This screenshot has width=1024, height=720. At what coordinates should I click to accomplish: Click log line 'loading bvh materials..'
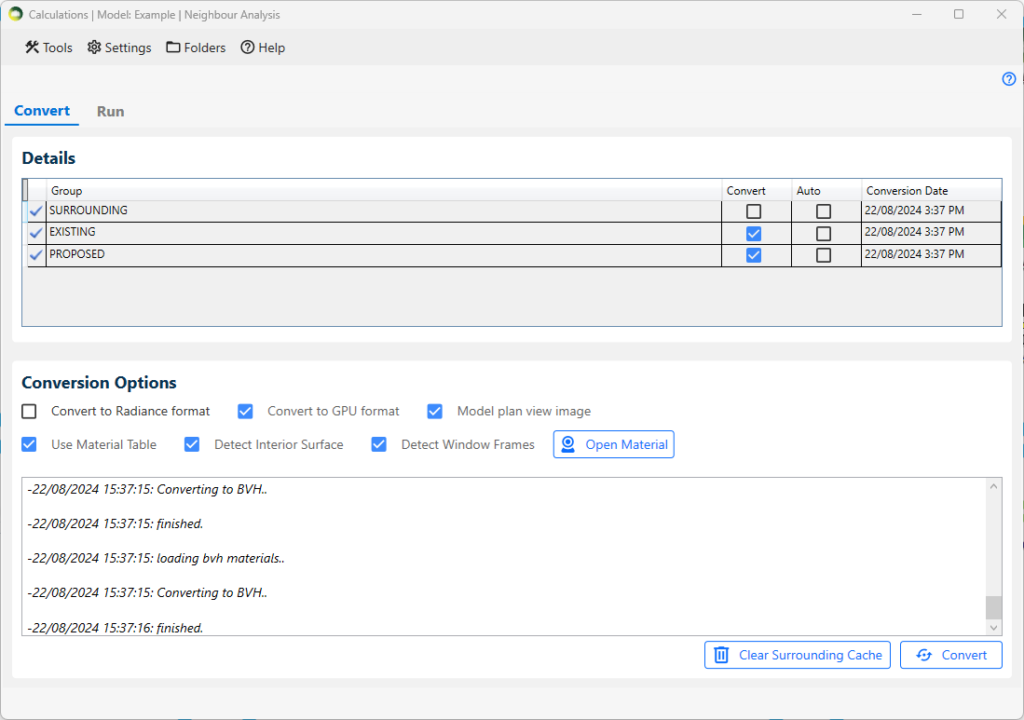(x=156, y=559)
